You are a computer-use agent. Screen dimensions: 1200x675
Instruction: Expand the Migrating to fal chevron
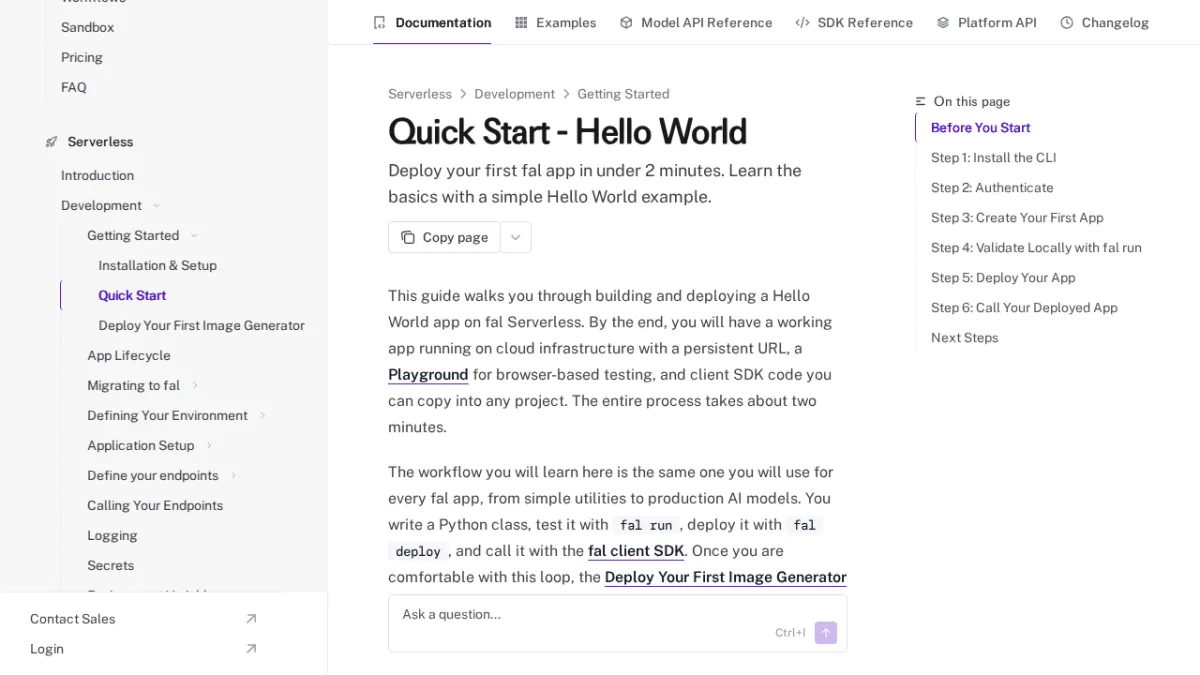click(x=195, y=386)
